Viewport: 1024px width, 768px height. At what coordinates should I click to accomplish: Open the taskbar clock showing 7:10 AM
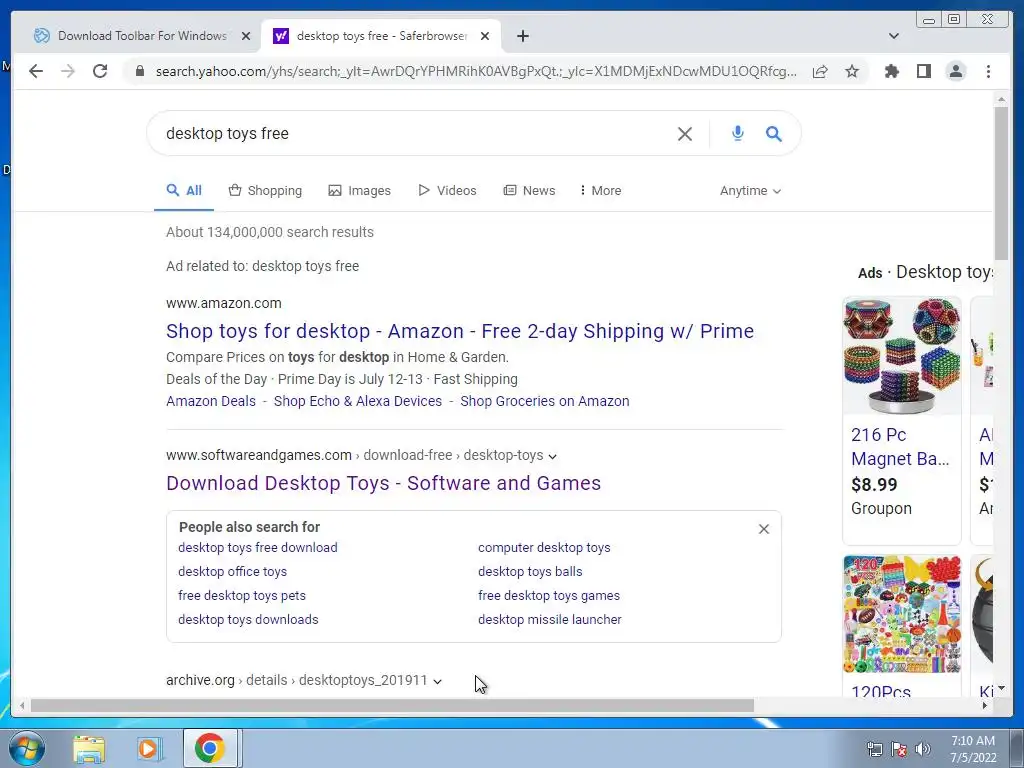(x=973, y=749)
